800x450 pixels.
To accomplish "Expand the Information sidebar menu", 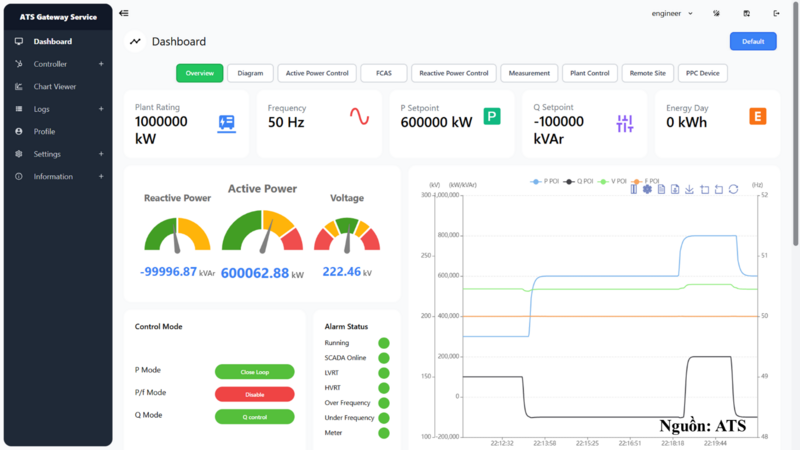I will 58,176.
